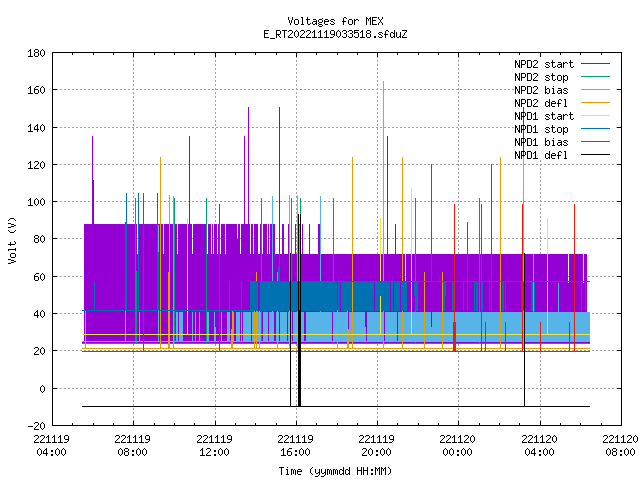The height and width of the screenshot is (480, 640).
Task: Select the E_RT20221119033518.sfduZ filename subtitle
Action: click(335, 34)
